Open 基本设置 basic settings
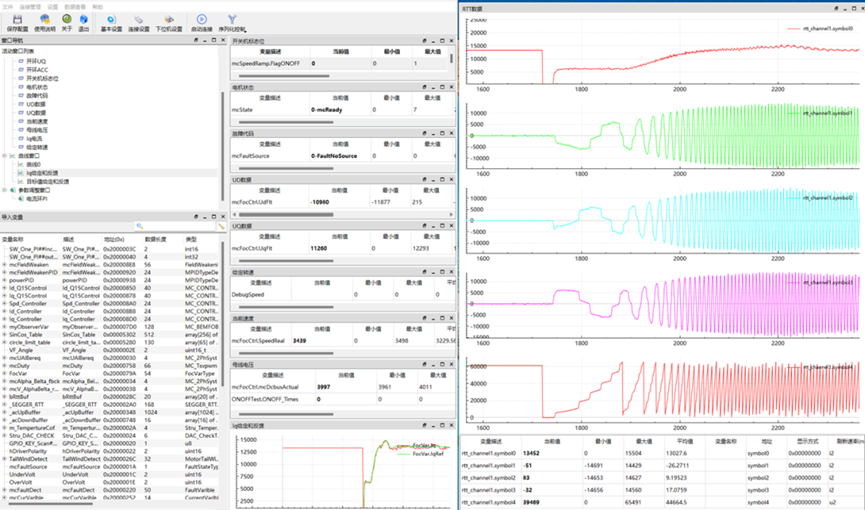The image size is (865, 510). pyautogui.click(x=111, y=23)
